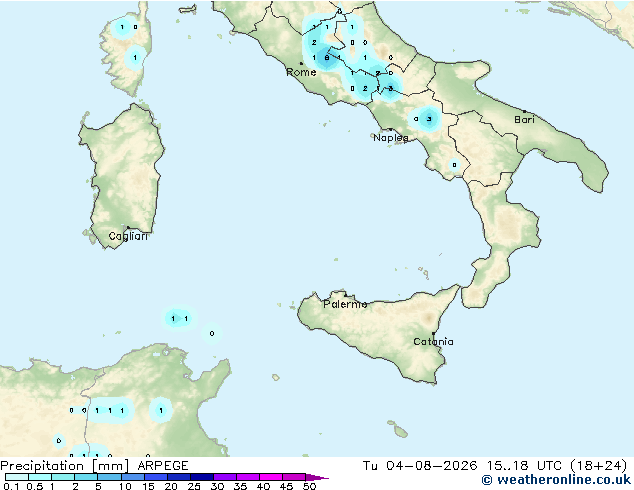The height and width of the screenshot is (490, 634).
Task: Click the 'Precipitation [mm]' title text
Action: (x=64, y=466)
